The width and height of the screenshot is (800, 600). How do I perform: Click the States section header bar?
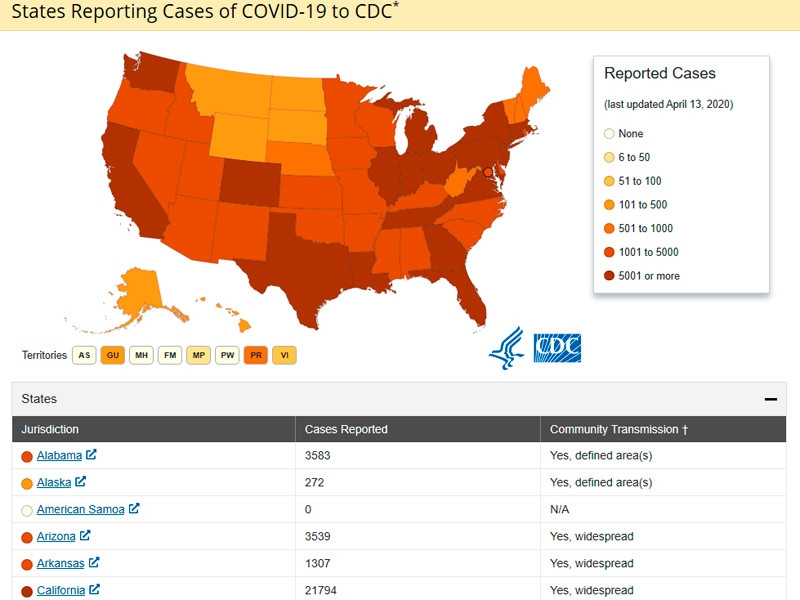[399, 399]
